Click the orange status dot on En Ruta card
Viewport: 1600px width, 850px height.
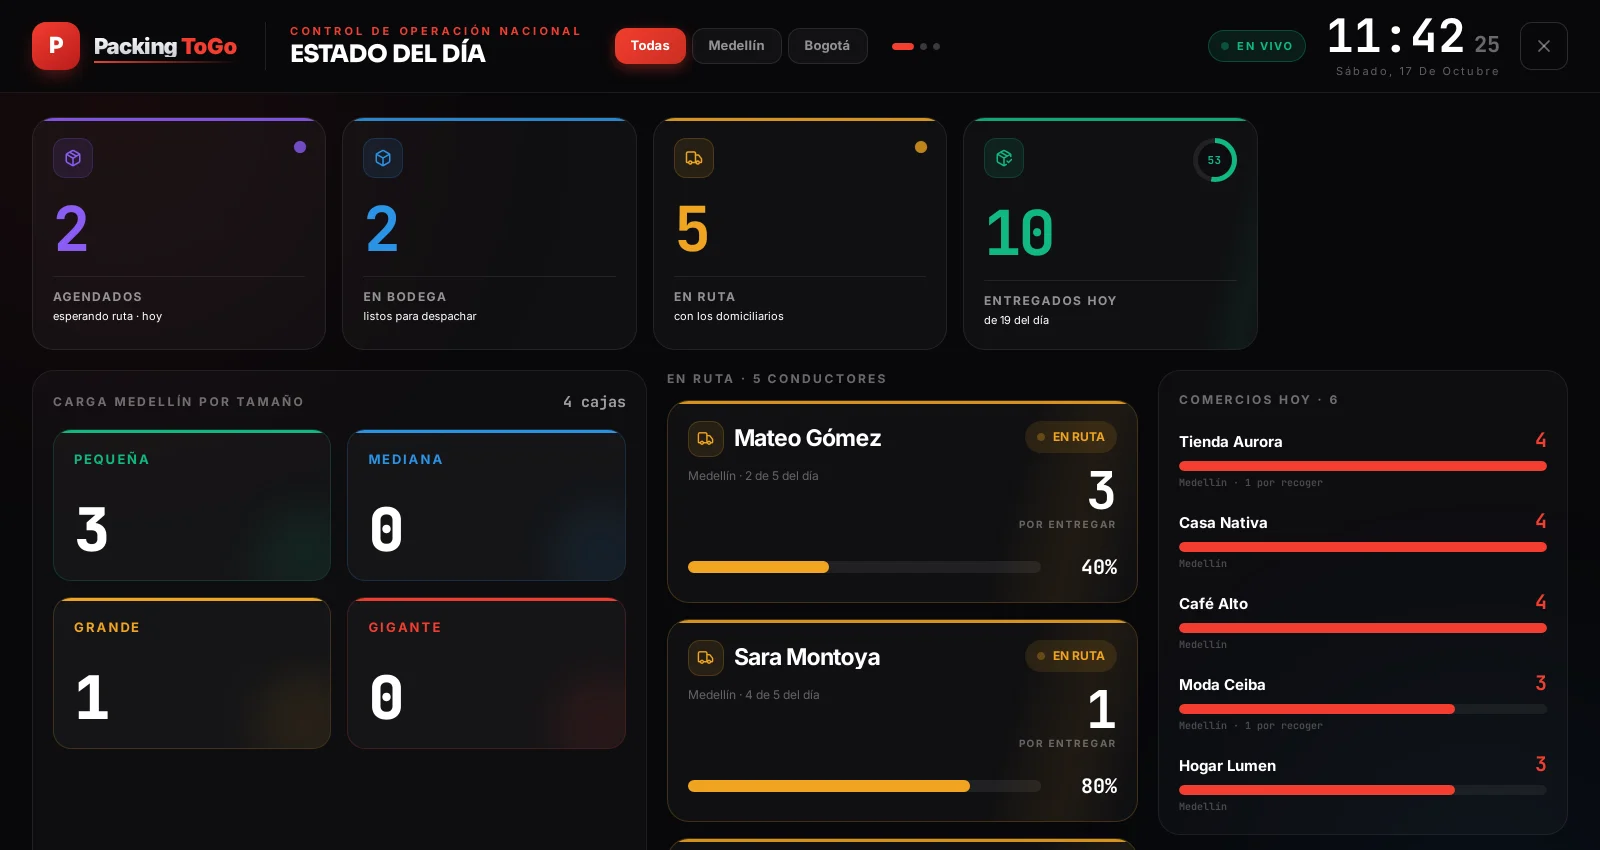pos(921,147)
